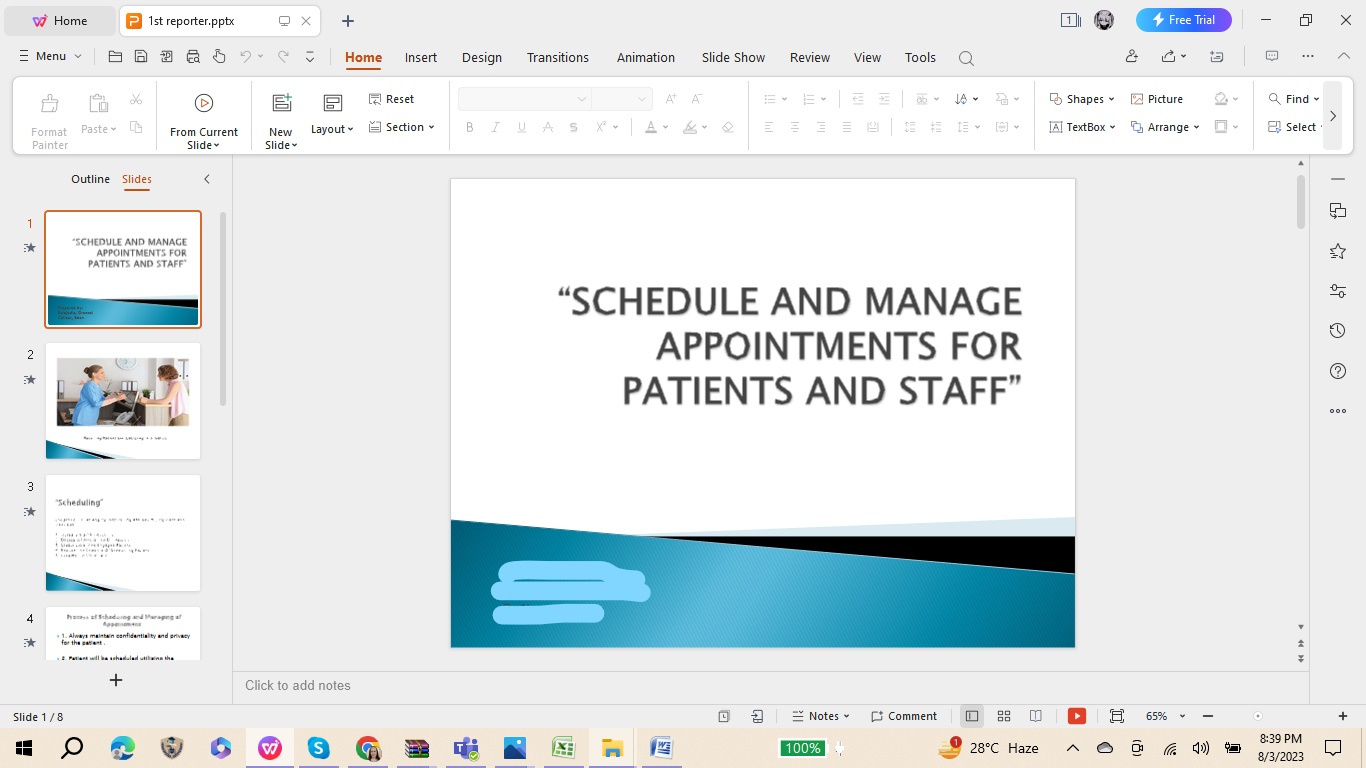The width and height of the screenshot is (1366, 768).
Task: Switch to Reading view book icon
Action: click(1036, 716)
